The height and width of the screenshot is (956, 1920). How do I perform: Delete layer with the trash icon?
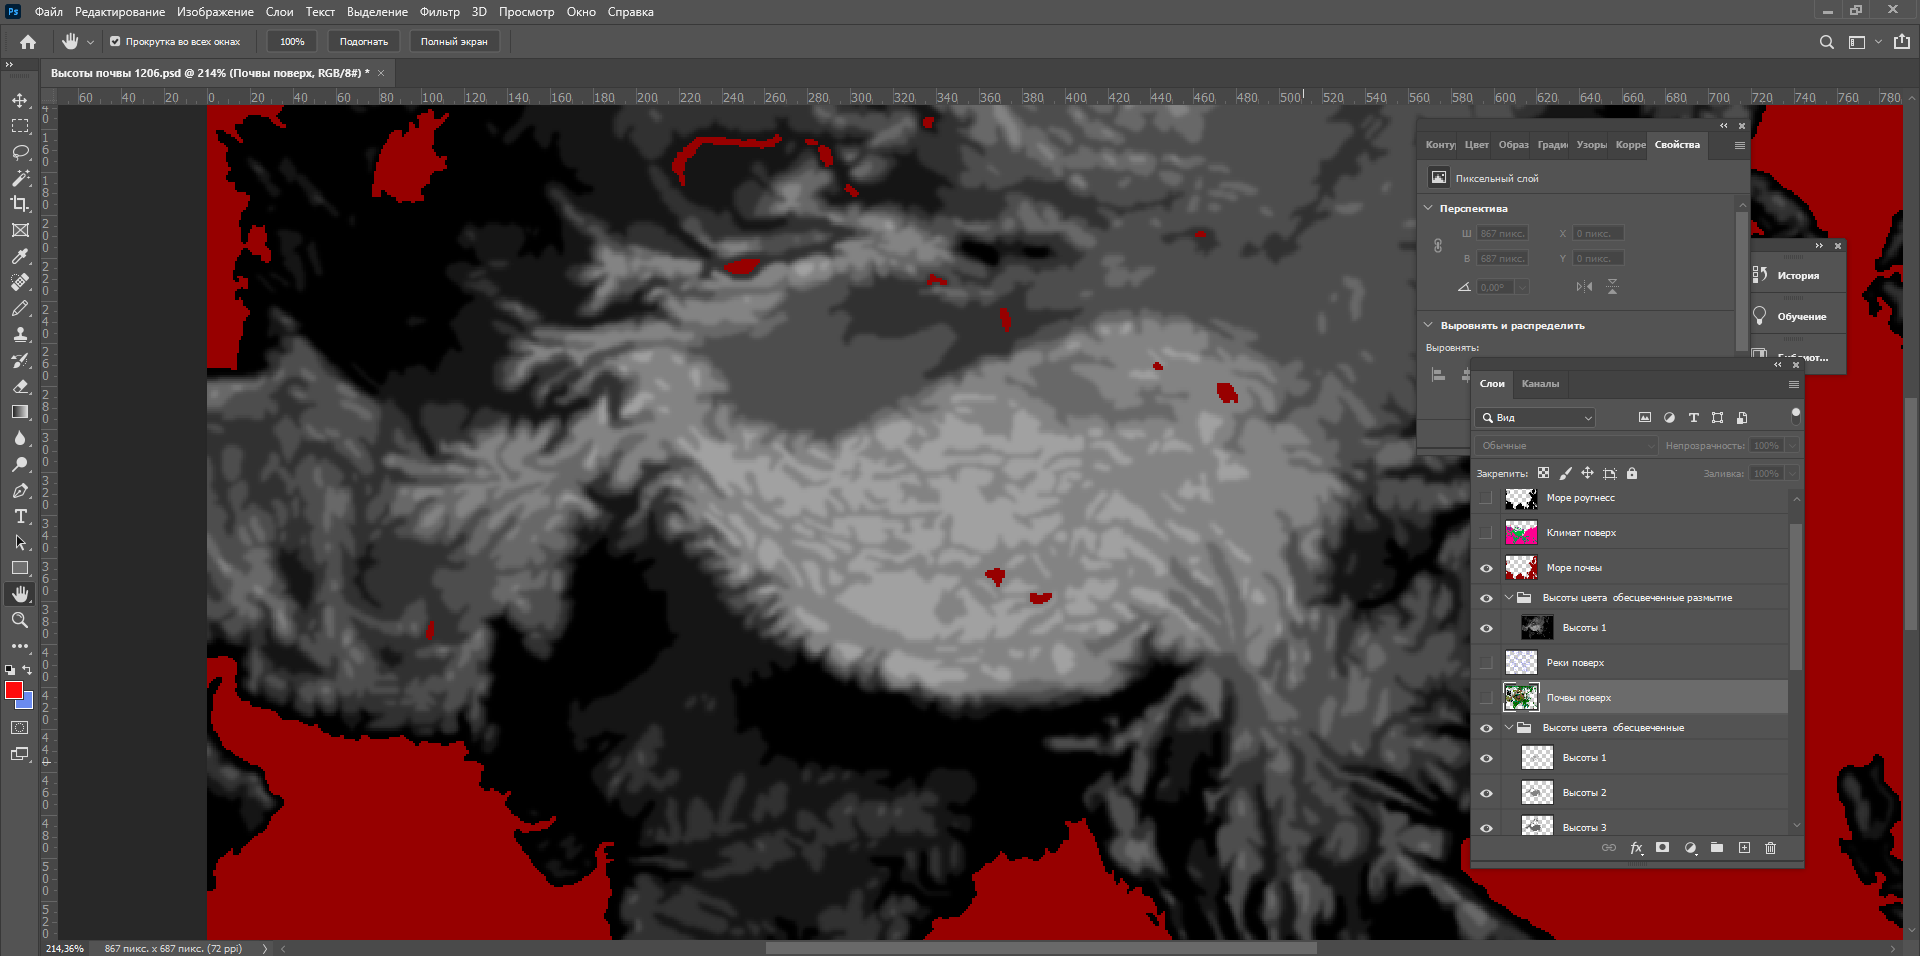(x=1770, y=848)
